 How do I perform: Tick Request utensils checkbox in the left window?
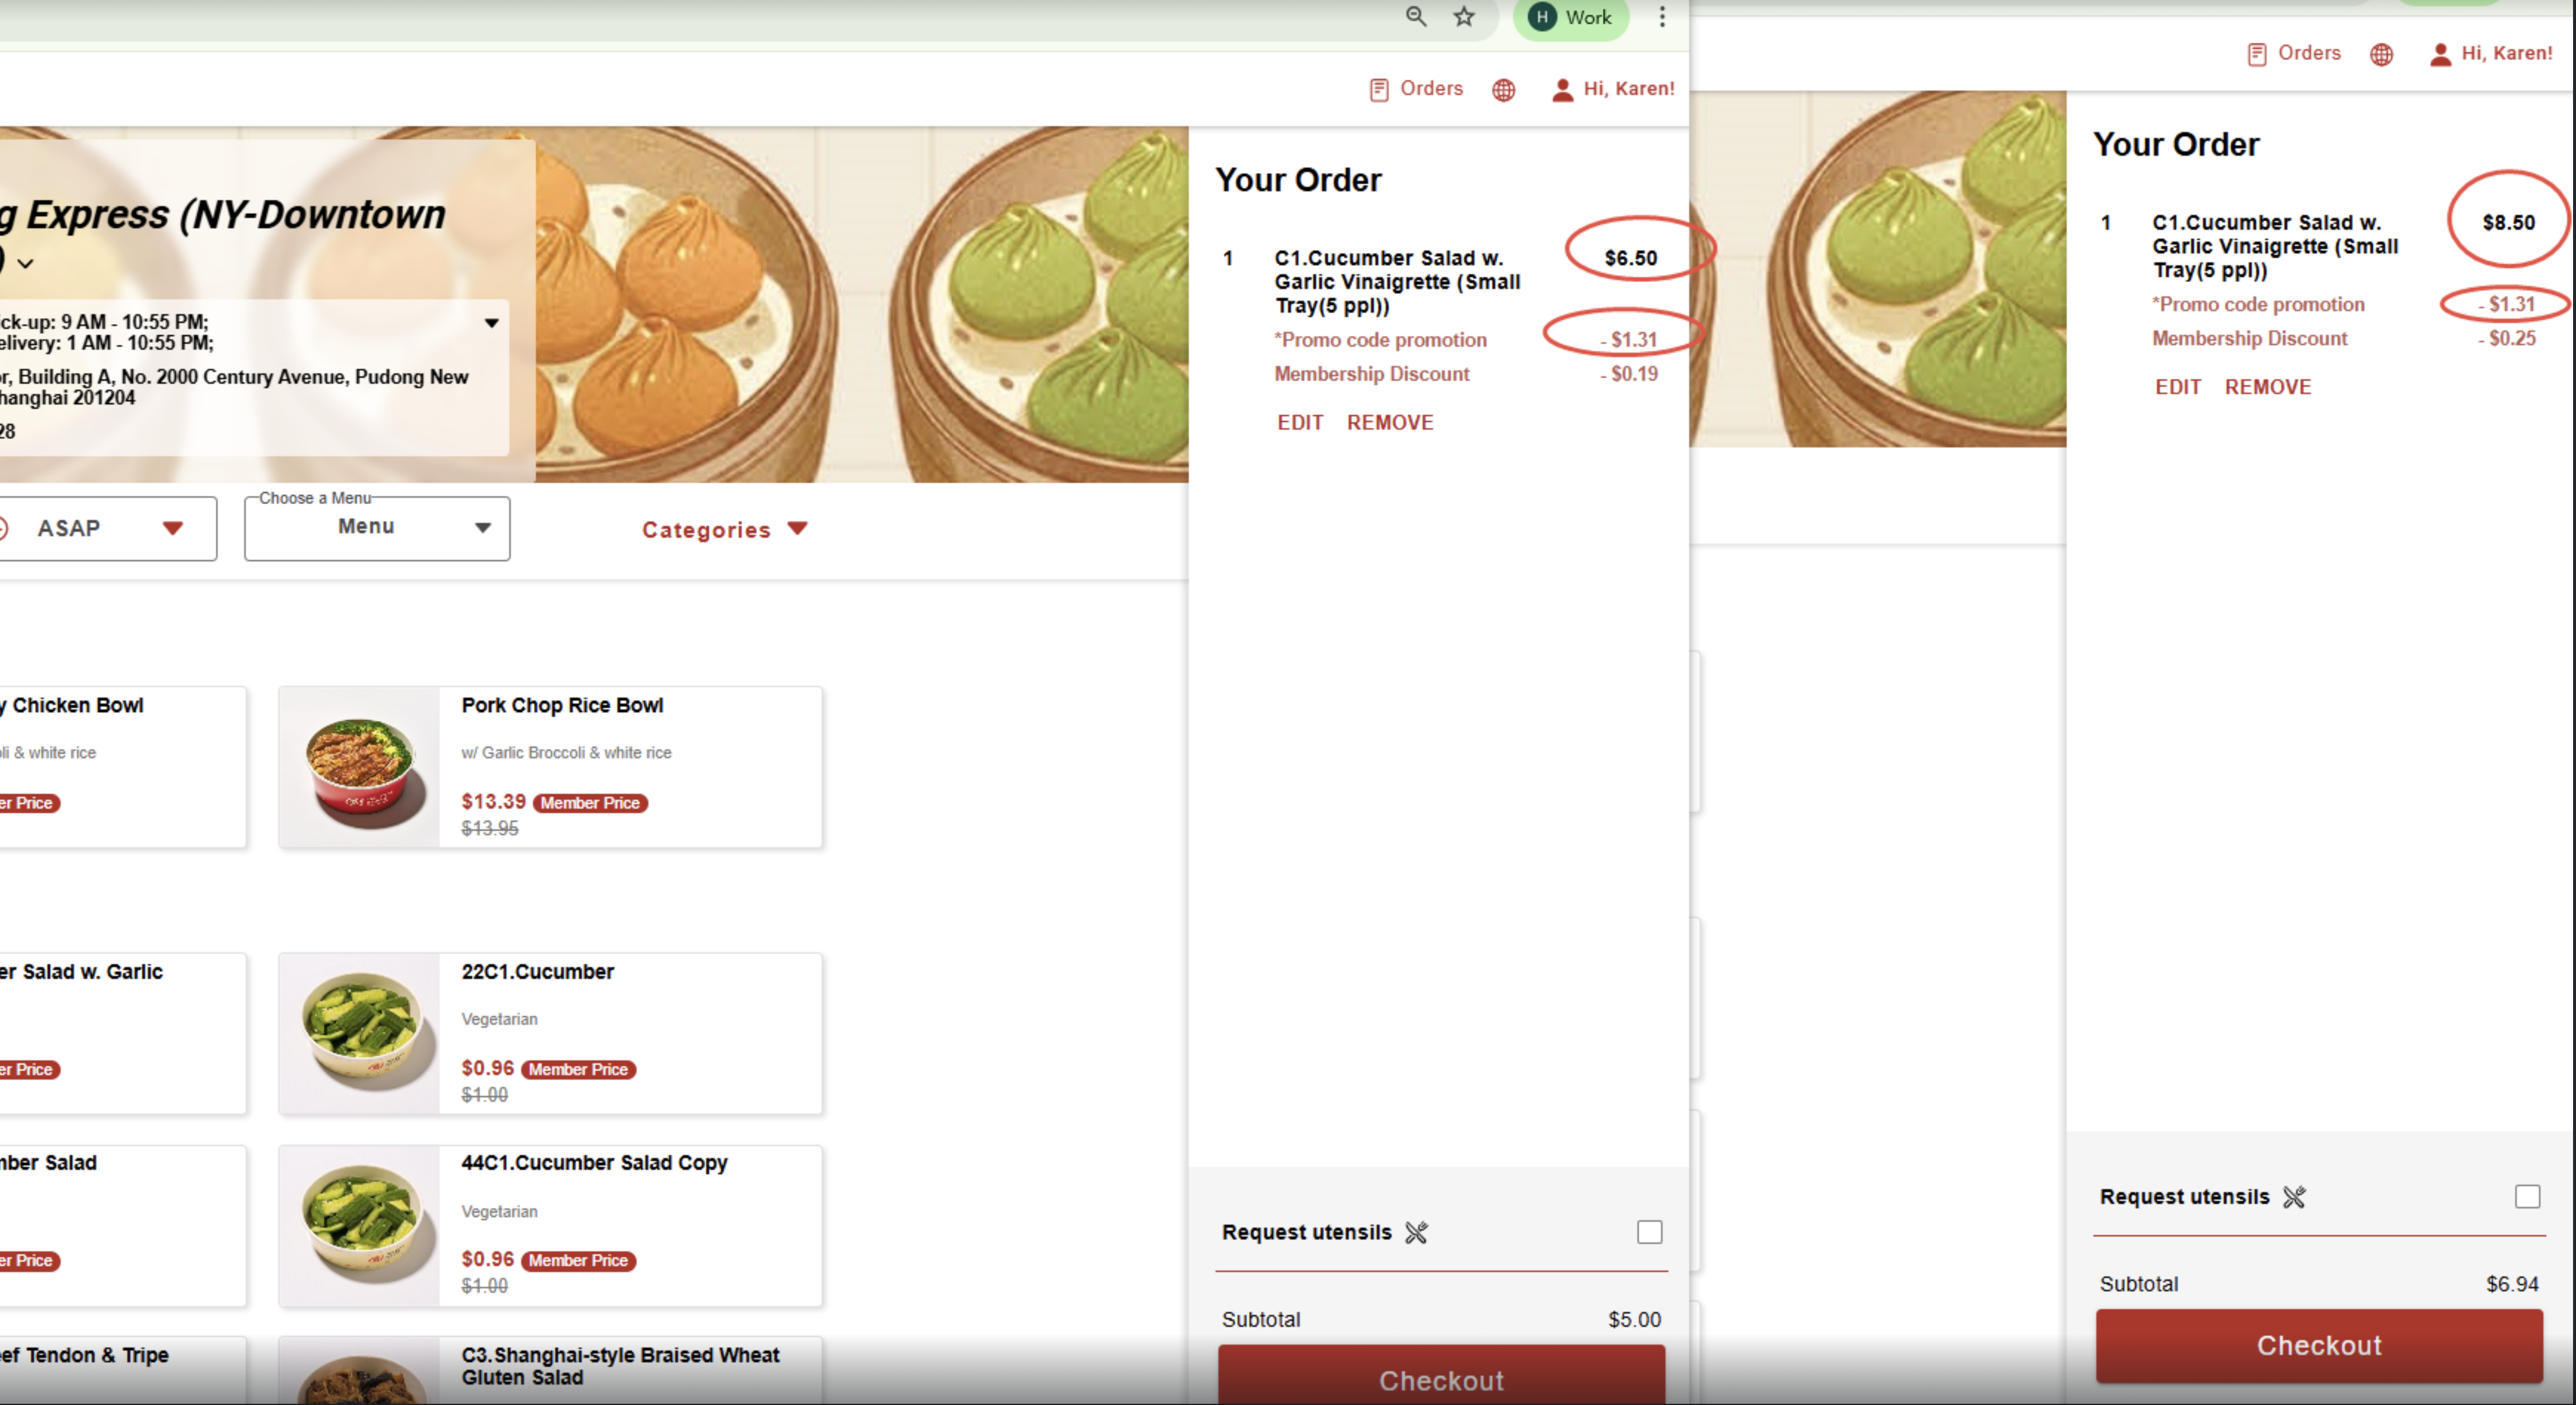coord(1650,1232)
